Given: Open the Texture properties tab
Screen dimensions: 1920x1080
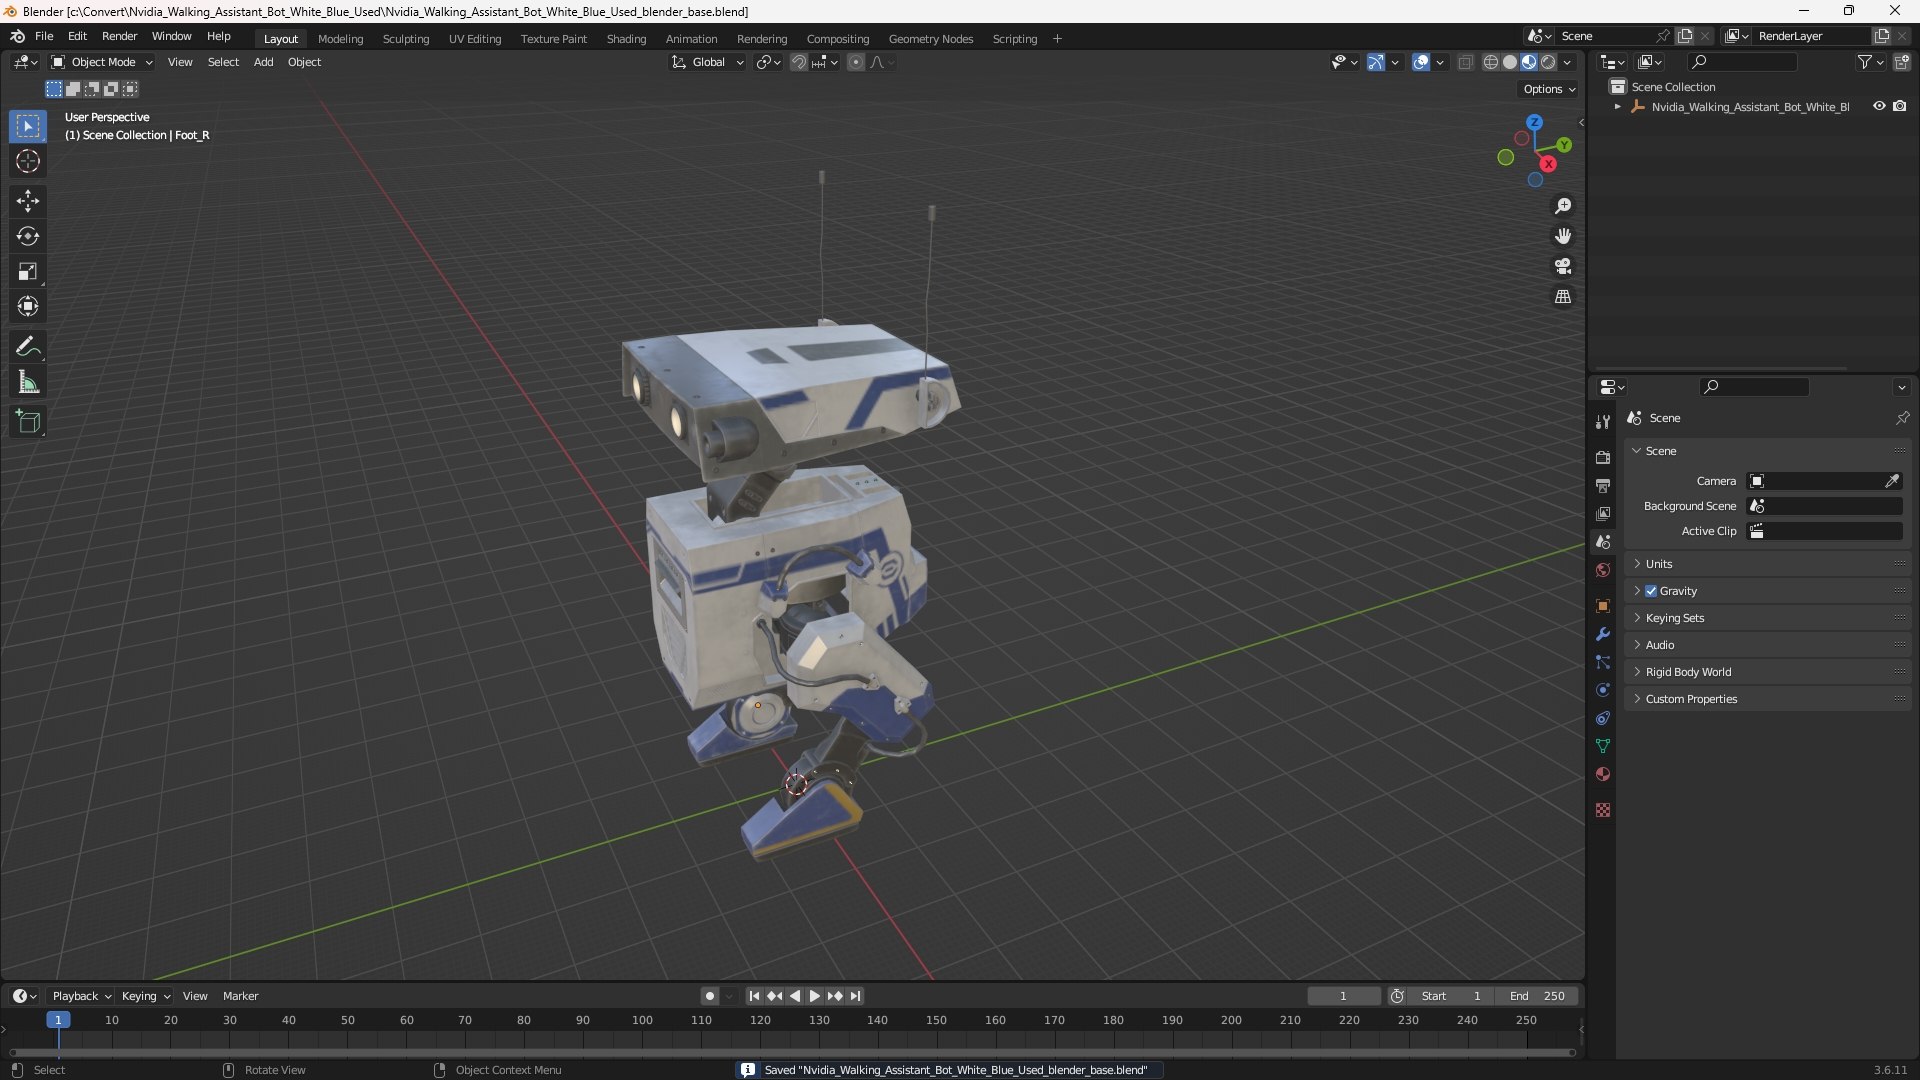Looking at the screenshot, I should click(1603, 810).
